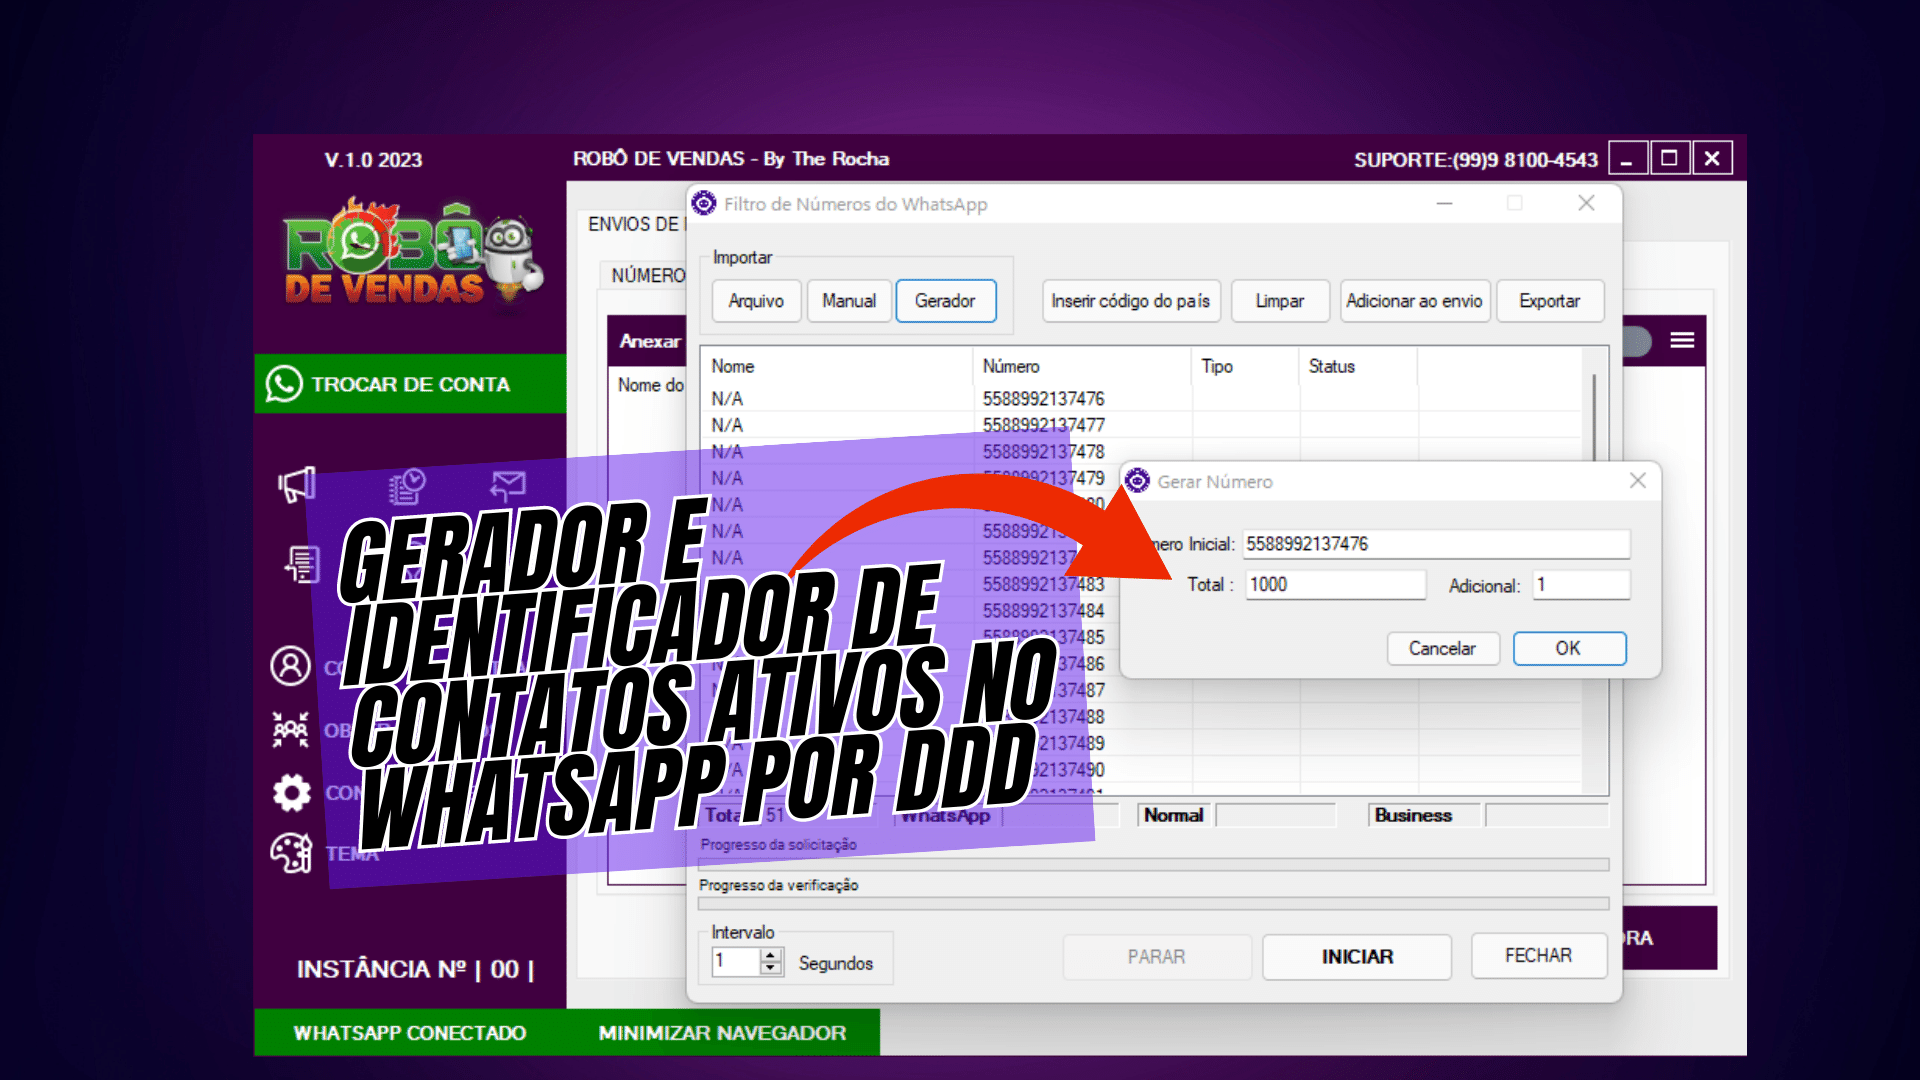The width and height of the screenshot is (1920, 1080).
Task: Click the FECHAR button
Action: pos(1538,956)
